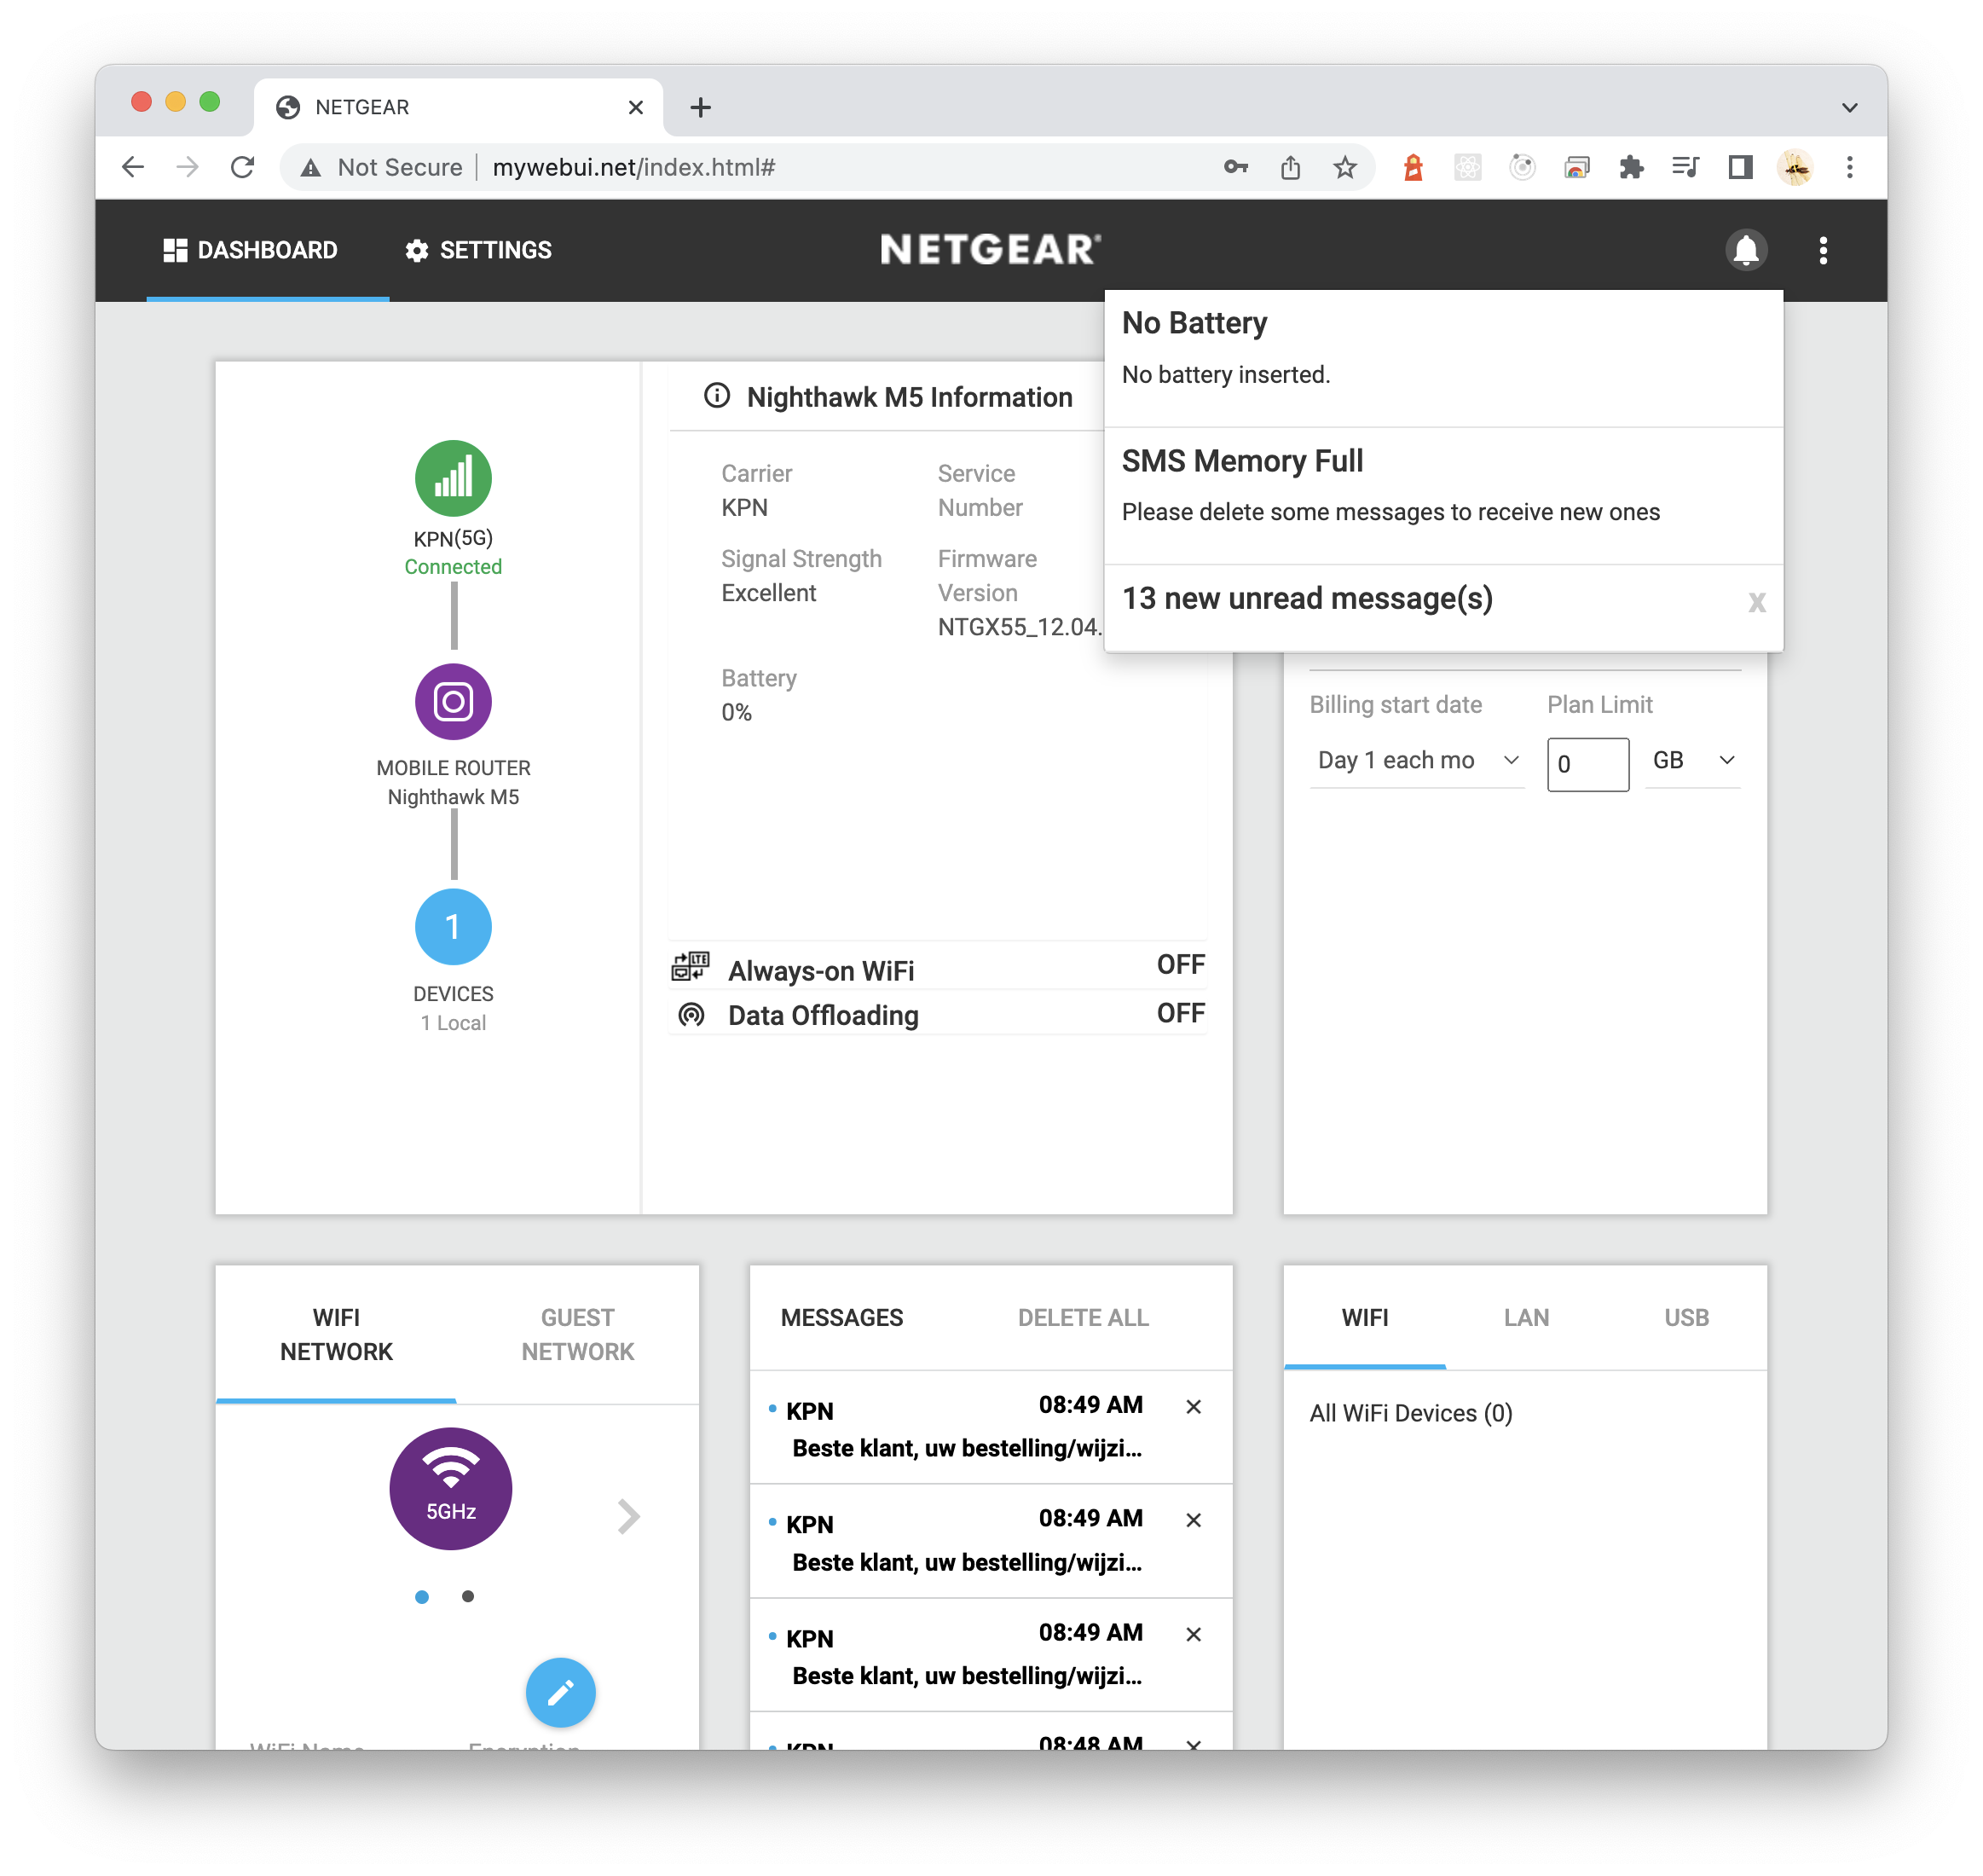
Task: Switch to the USB devices tab
Action: pyautogui.click(x=1686, y=1317)
